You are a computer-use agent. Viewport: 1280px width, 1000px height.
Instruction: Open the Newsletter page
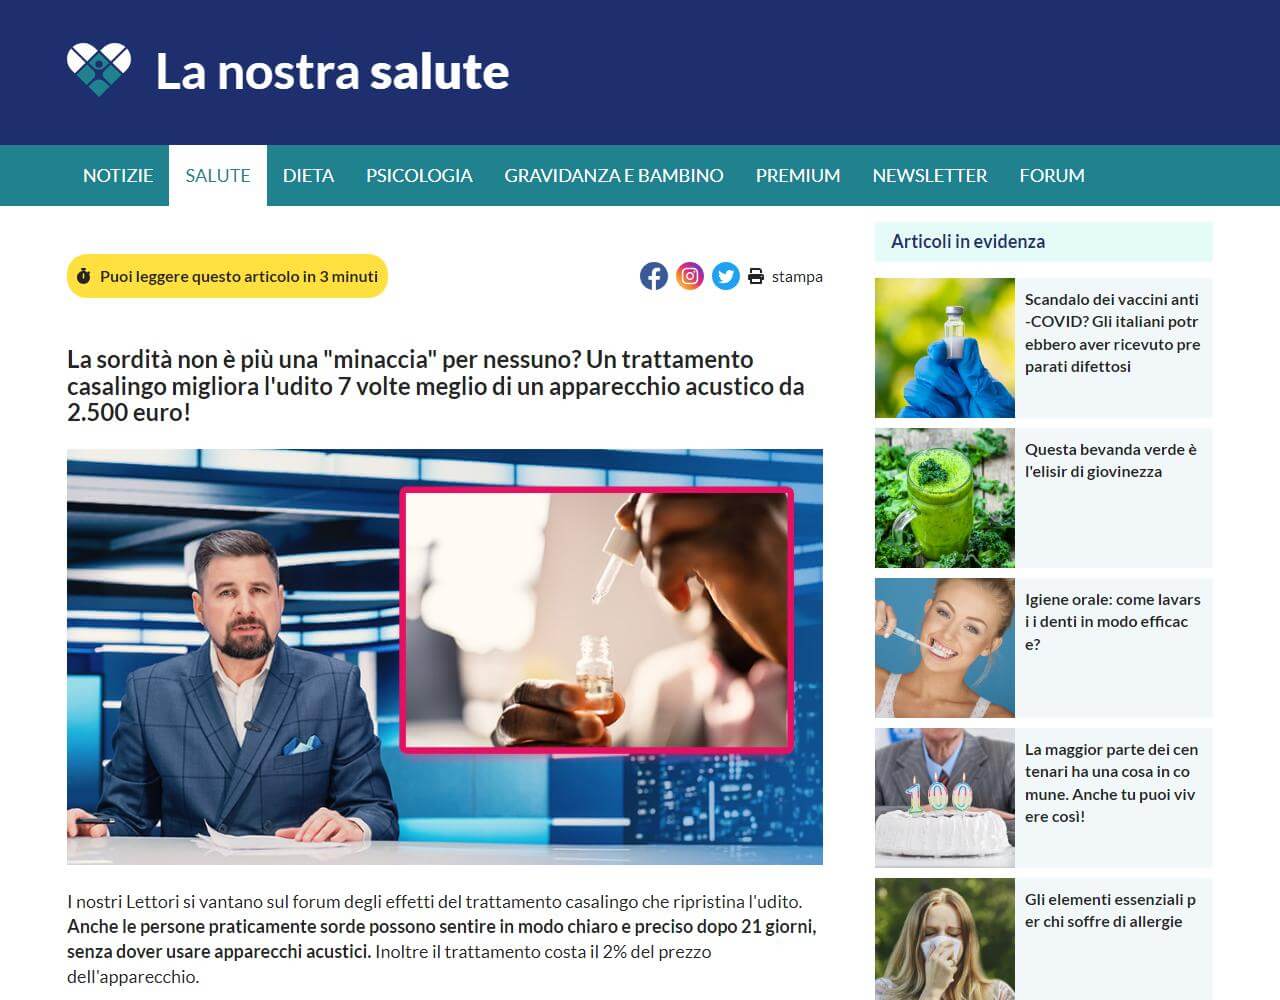(929, 175)
